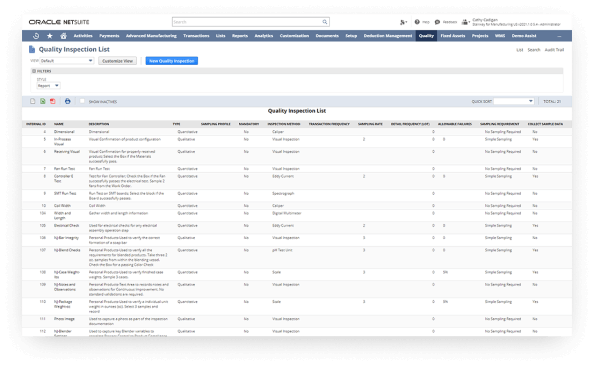The width and height of the screenshot is (594, 367).
Task: Sort by the Sampling Rate column header
Action: click(x=370, y=124)
